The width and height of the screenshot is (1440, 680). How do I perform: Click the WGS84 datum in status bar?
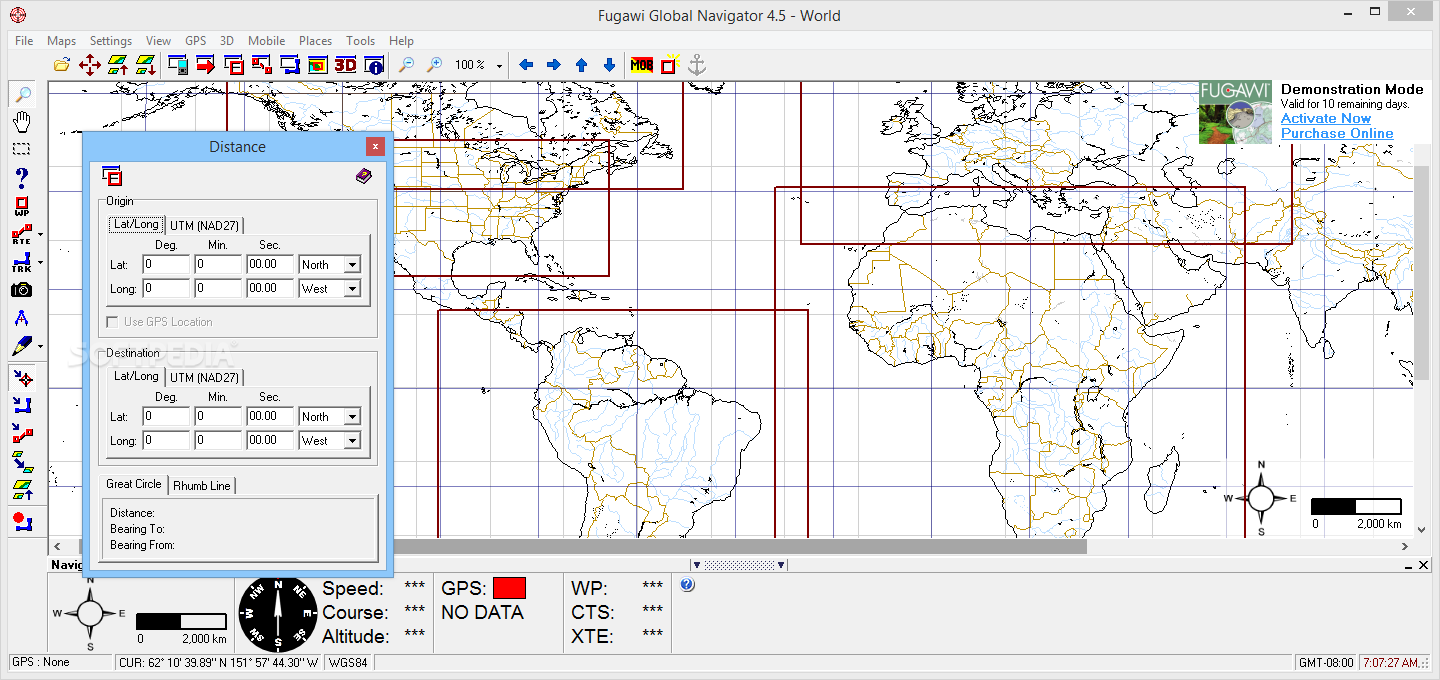[348, 662]
